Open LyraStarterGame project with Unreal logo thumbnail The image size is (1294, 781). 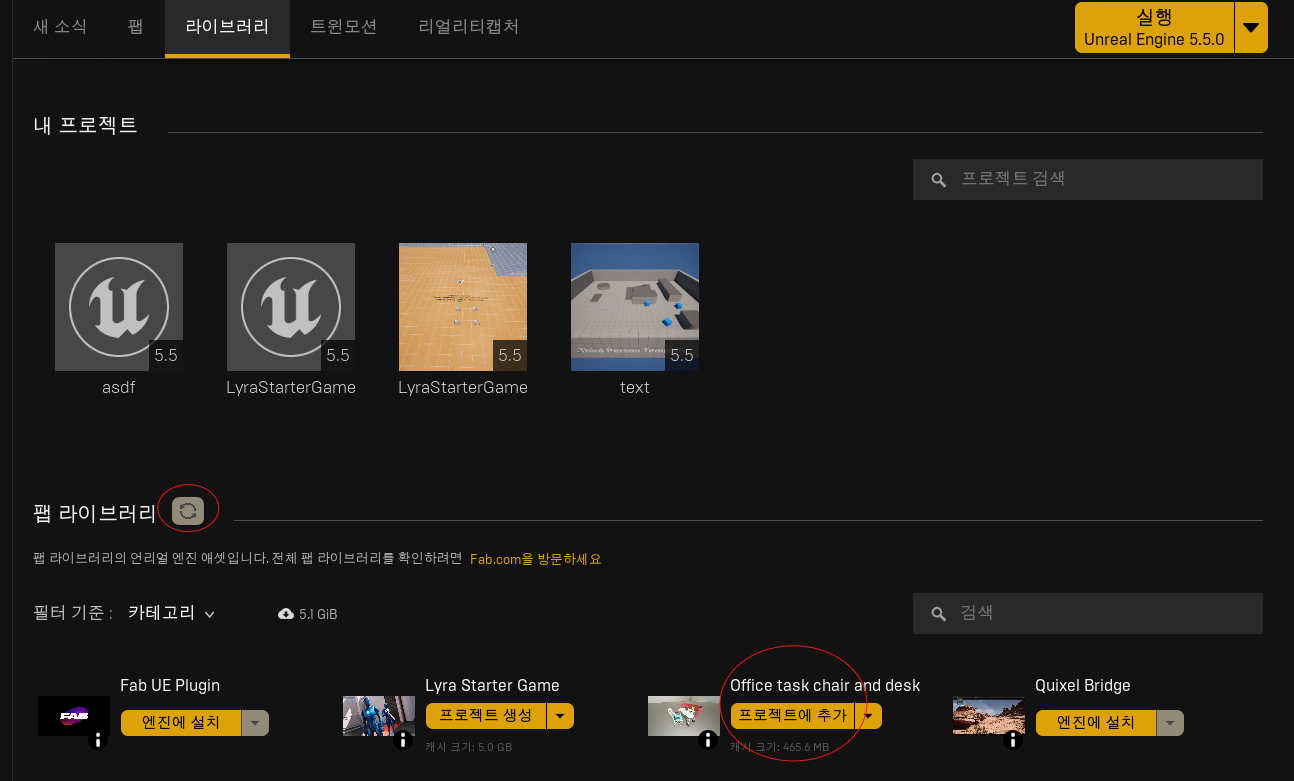tap(291, 307)
